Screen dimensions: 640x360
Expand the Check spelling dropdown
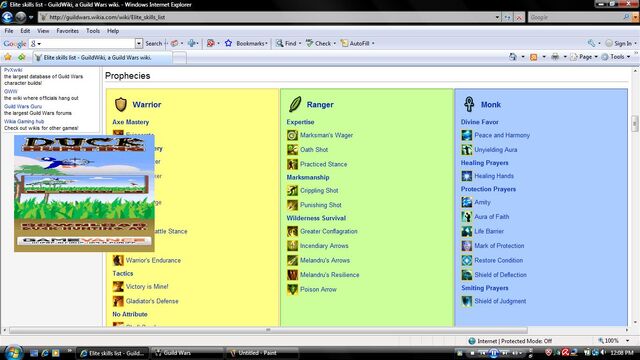(x=335, y=43)
